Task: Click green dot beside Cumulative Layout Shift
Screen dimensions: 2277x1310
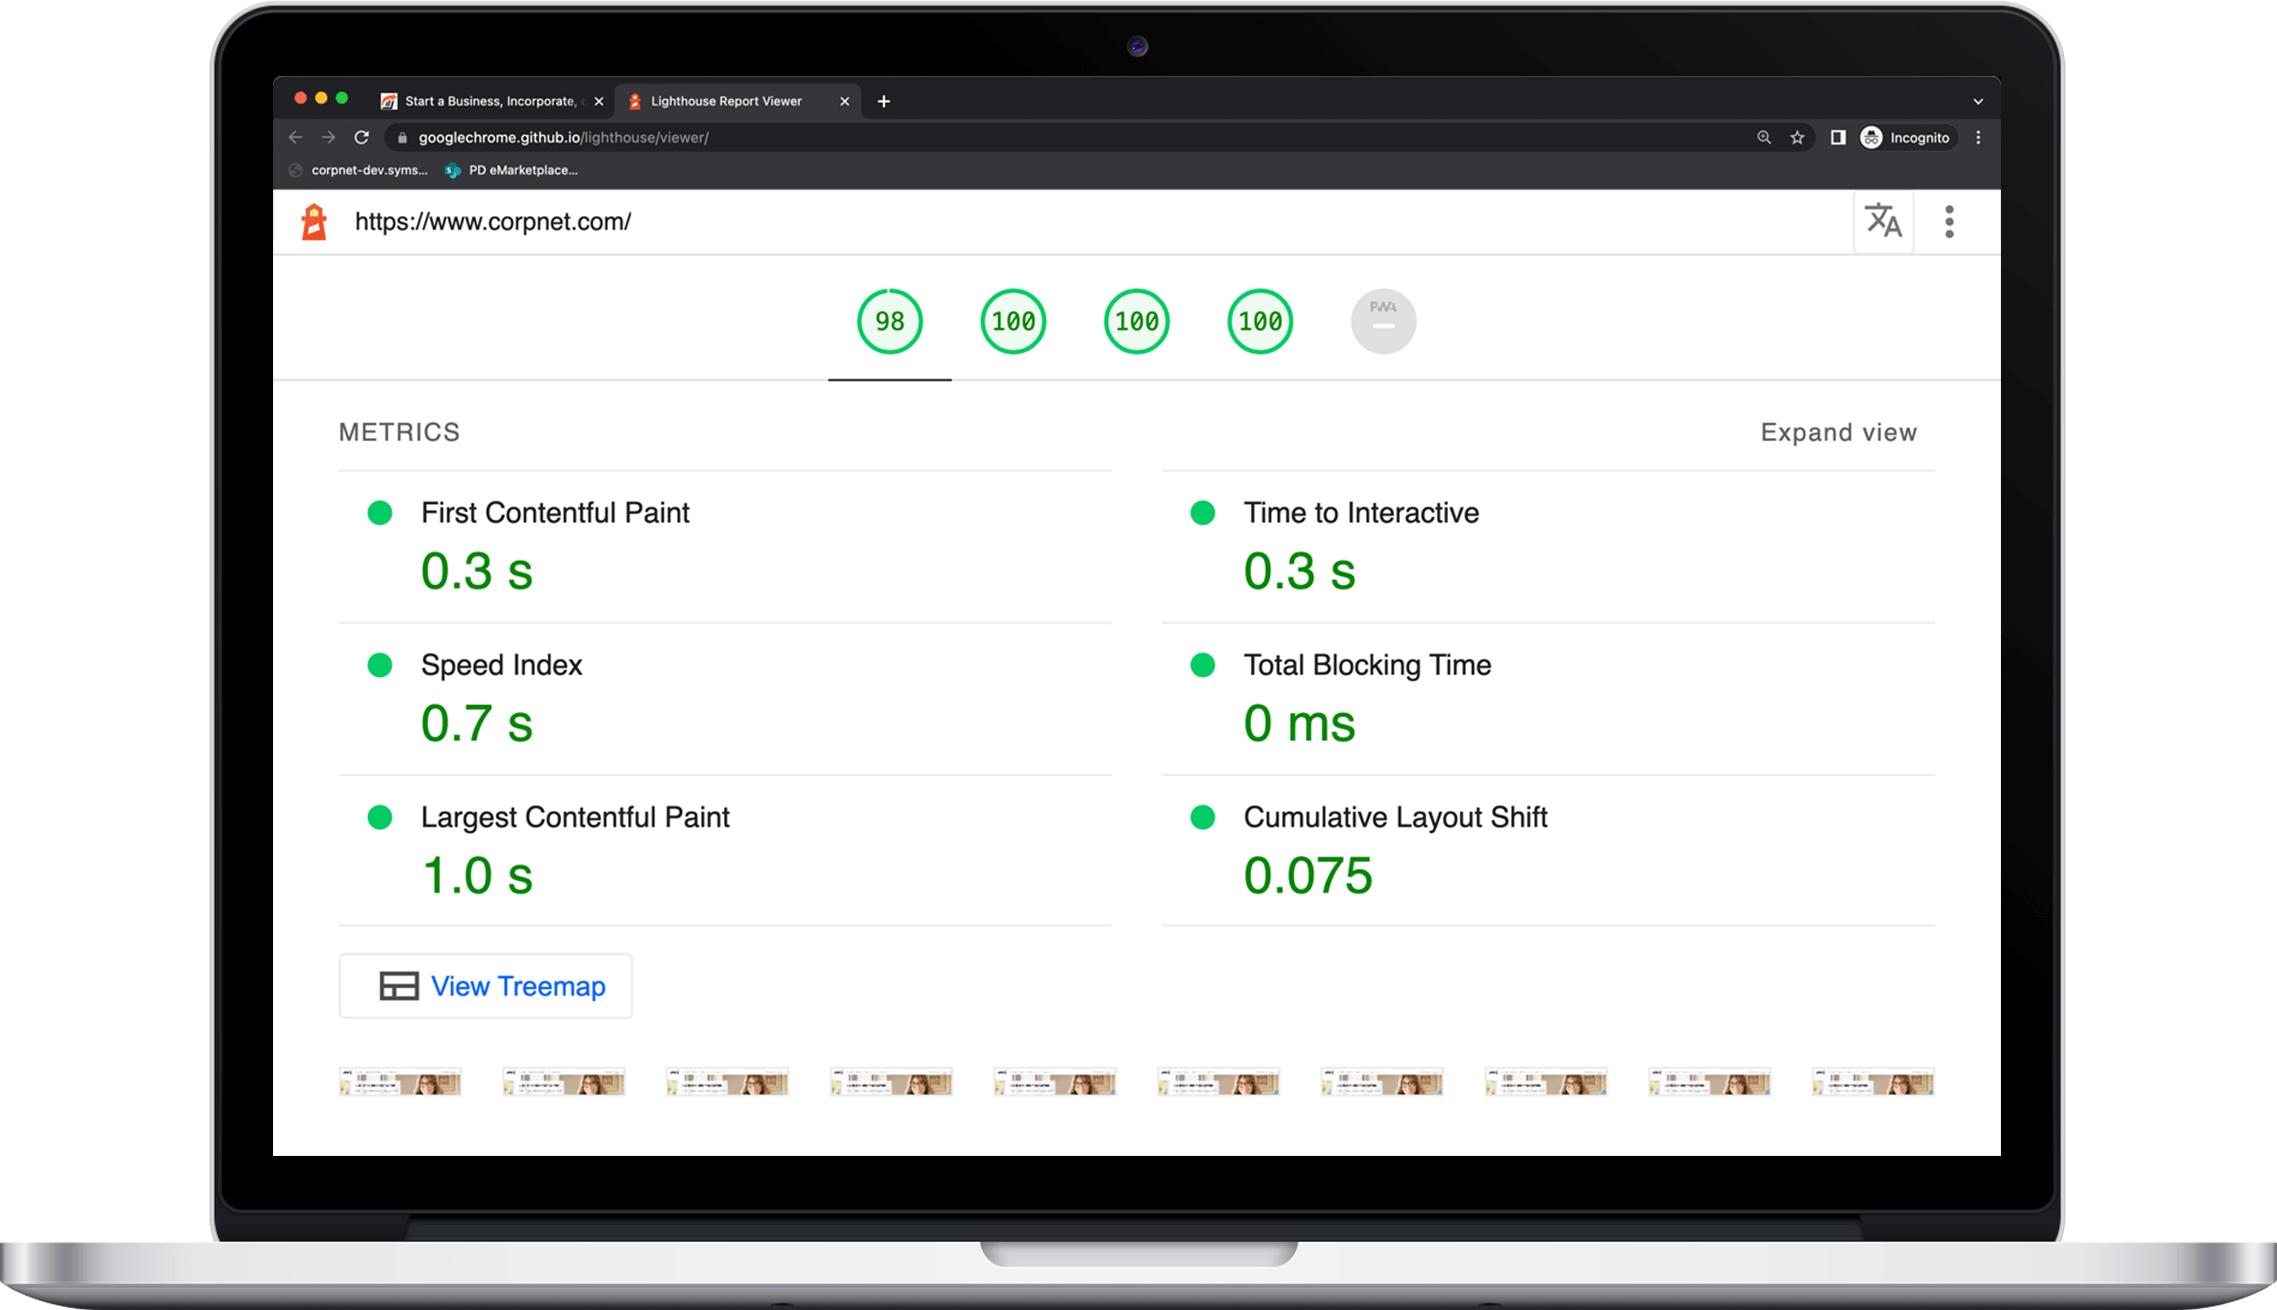Action: [x=1203, y=817]
